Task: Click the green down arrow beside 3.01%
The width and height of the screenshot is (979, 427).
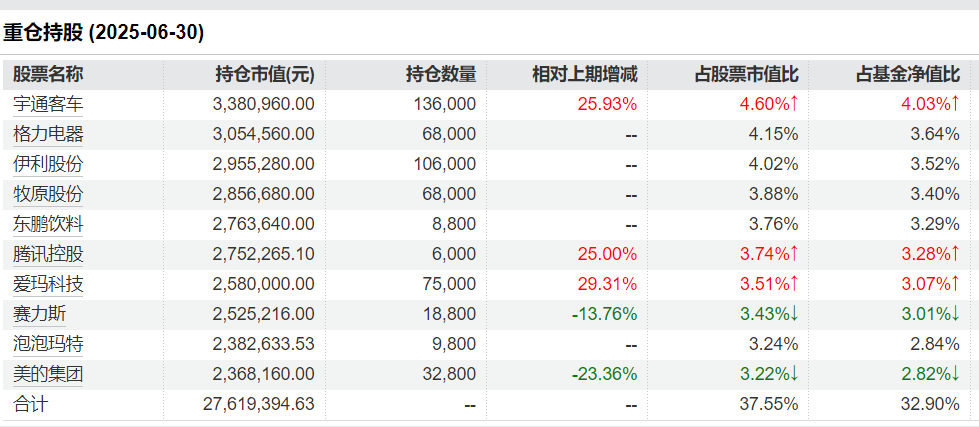Action: click(955, 313)
